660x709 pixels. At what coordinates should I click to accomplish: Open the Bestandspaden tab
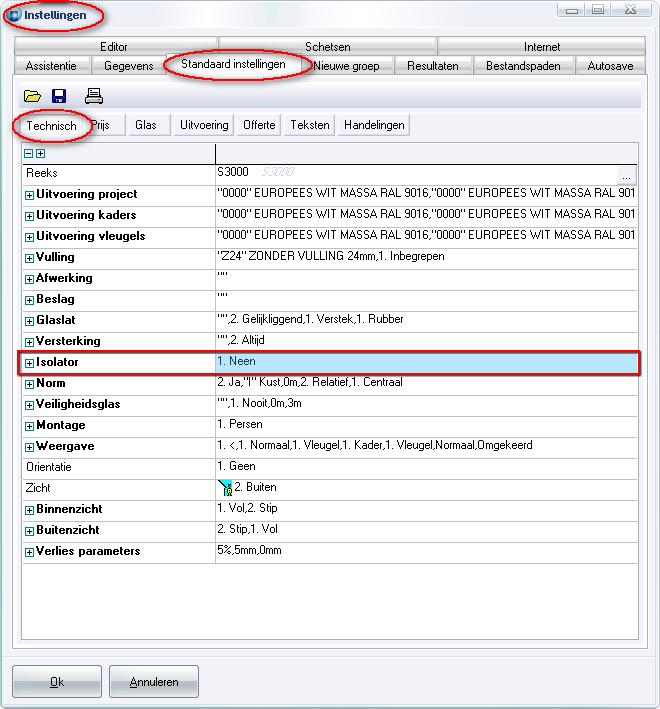tap(523, 66)
